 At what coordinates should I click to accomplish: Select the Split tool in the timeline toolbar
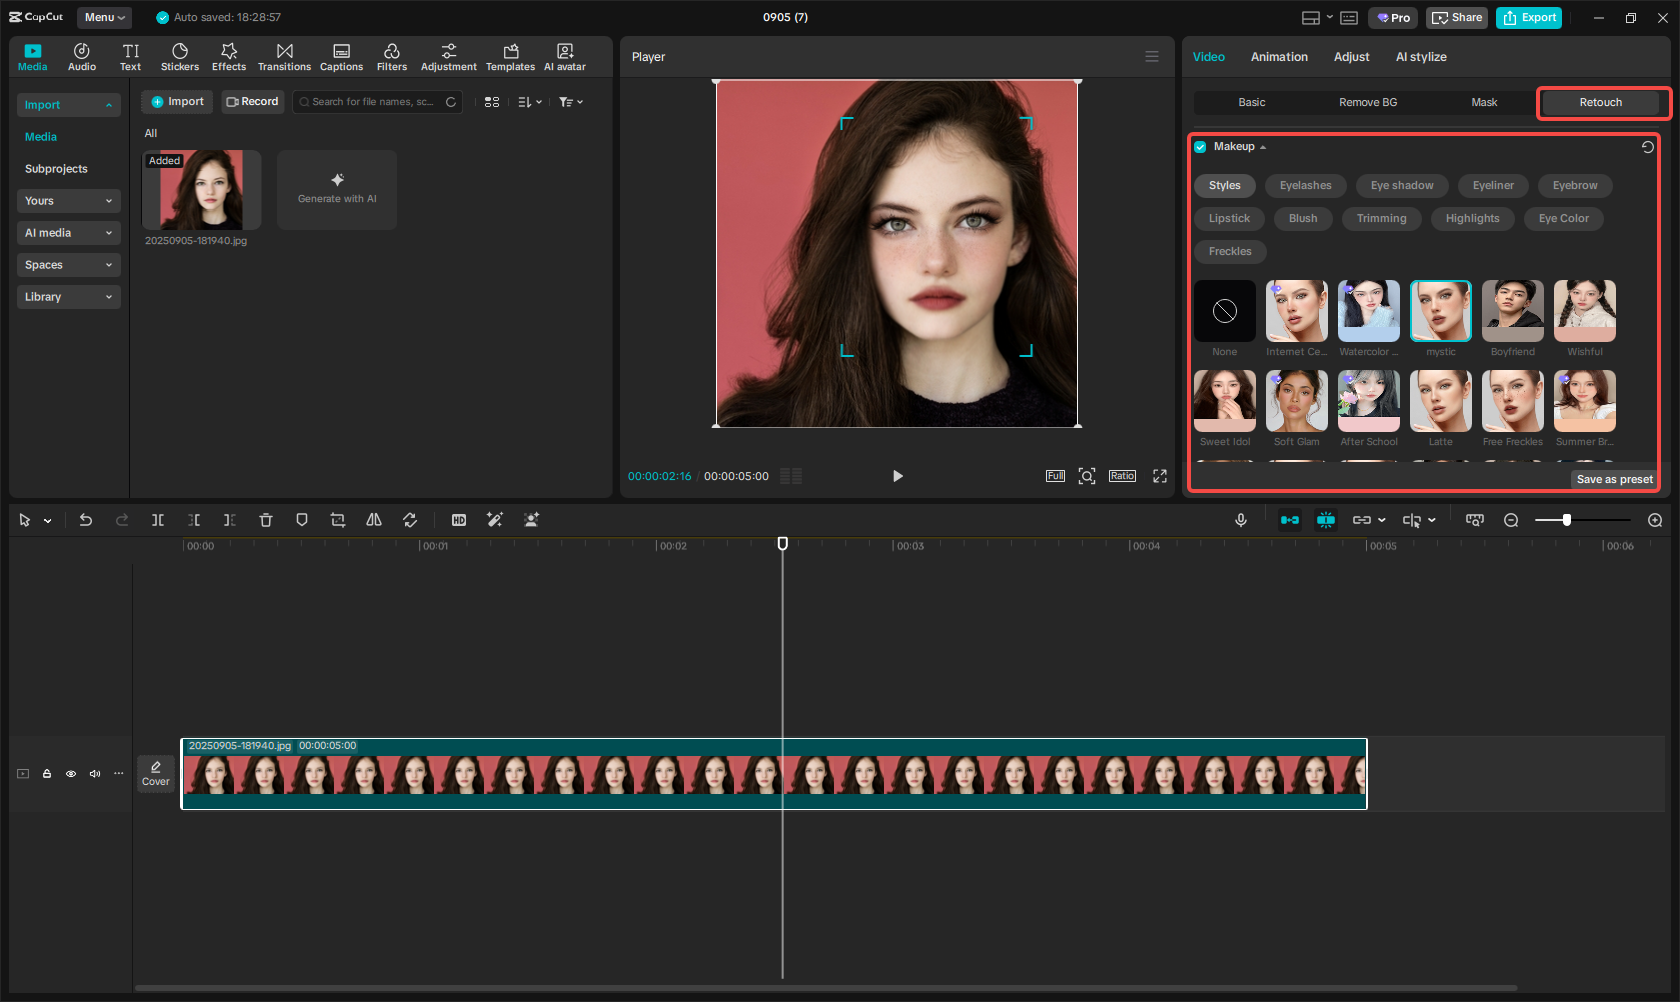point(158,520)
